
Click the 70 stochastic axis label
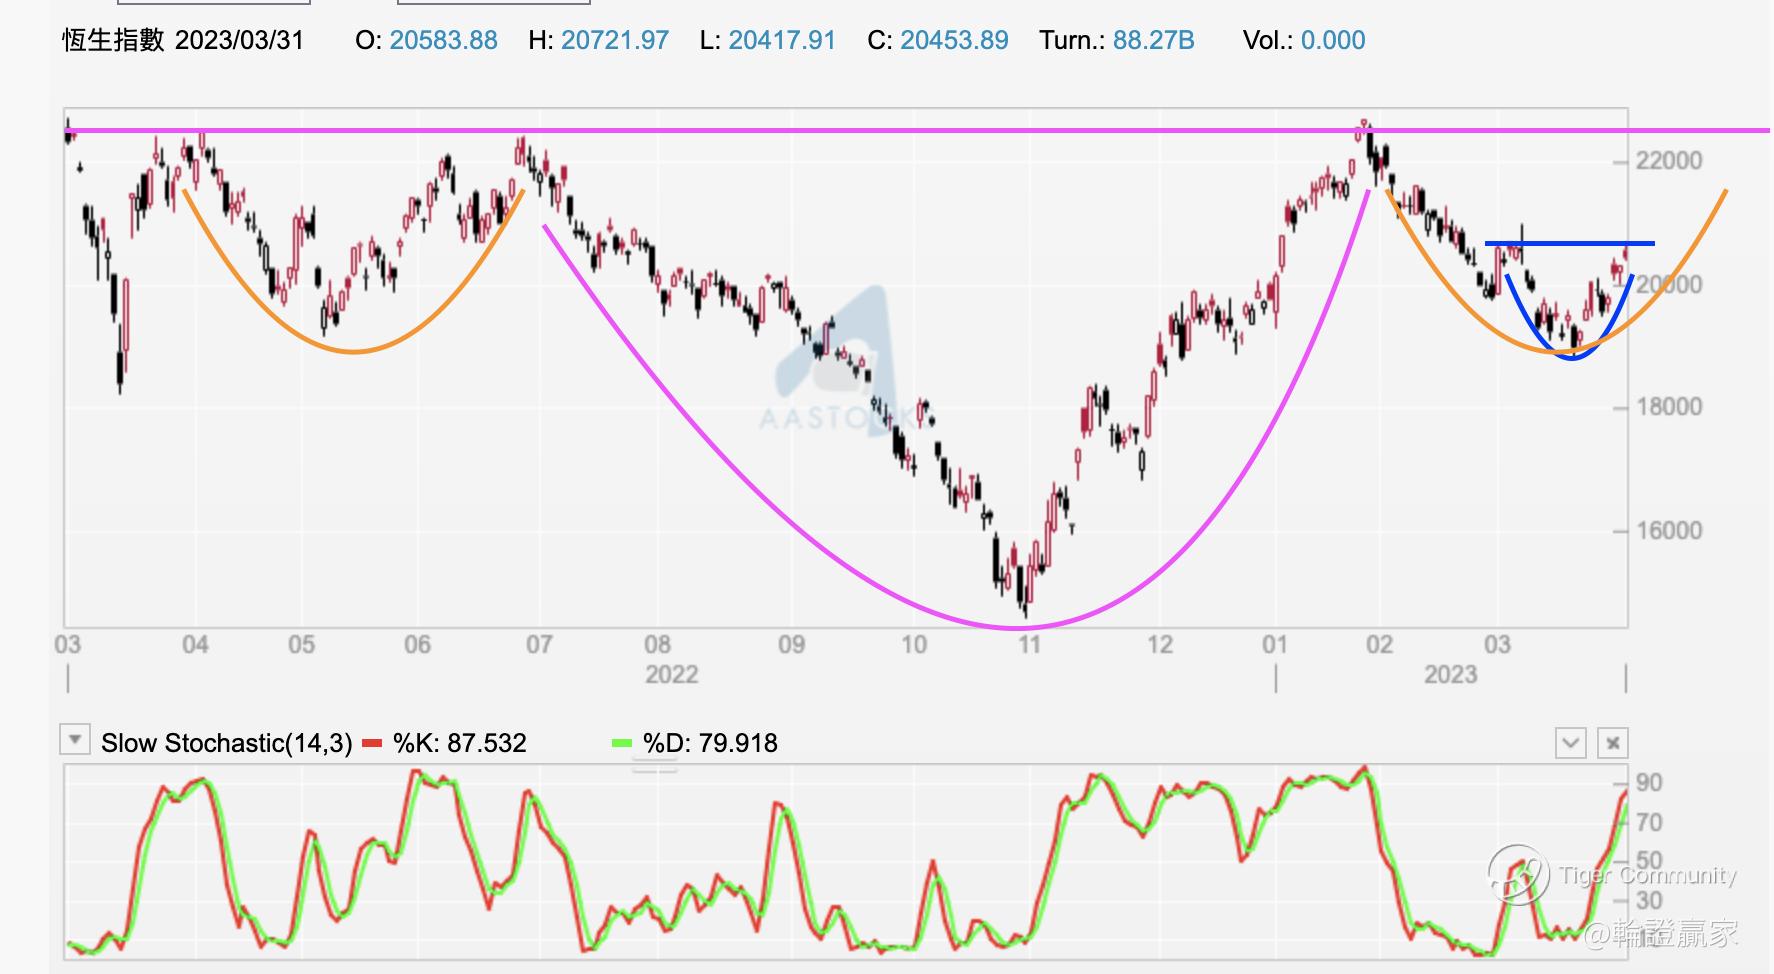pyautogui.click(x=1649, y=822)
